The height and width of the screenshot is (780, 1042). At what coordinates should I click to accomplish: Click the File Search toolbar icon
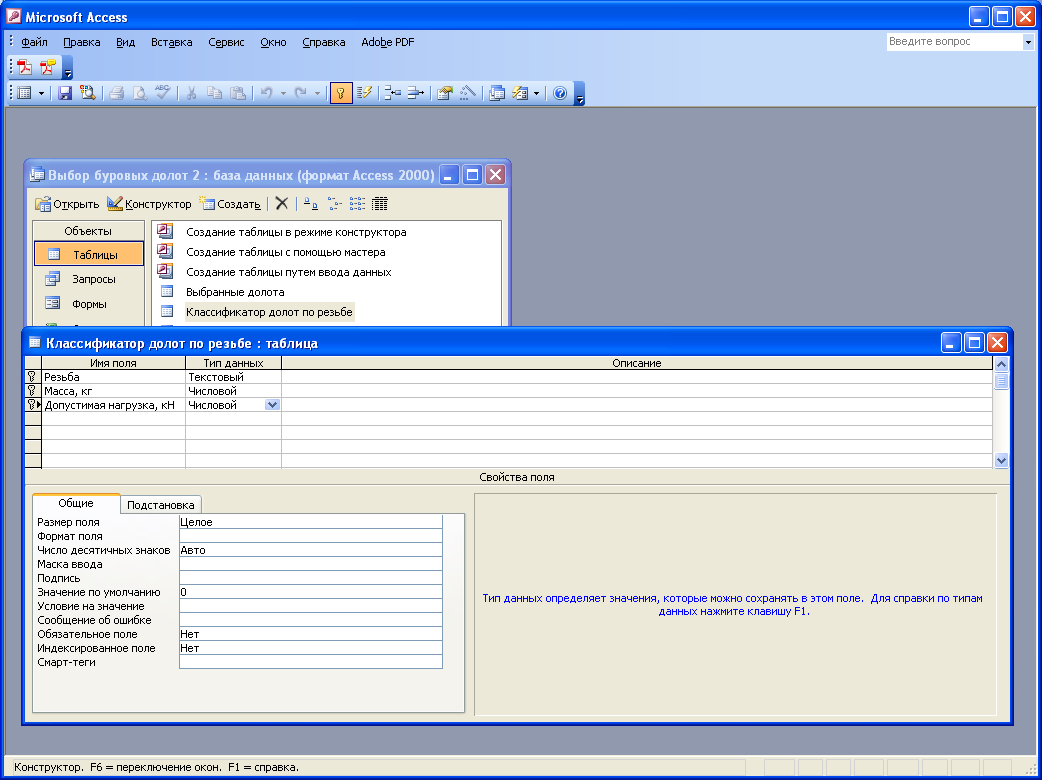click(x=88, y=93)
